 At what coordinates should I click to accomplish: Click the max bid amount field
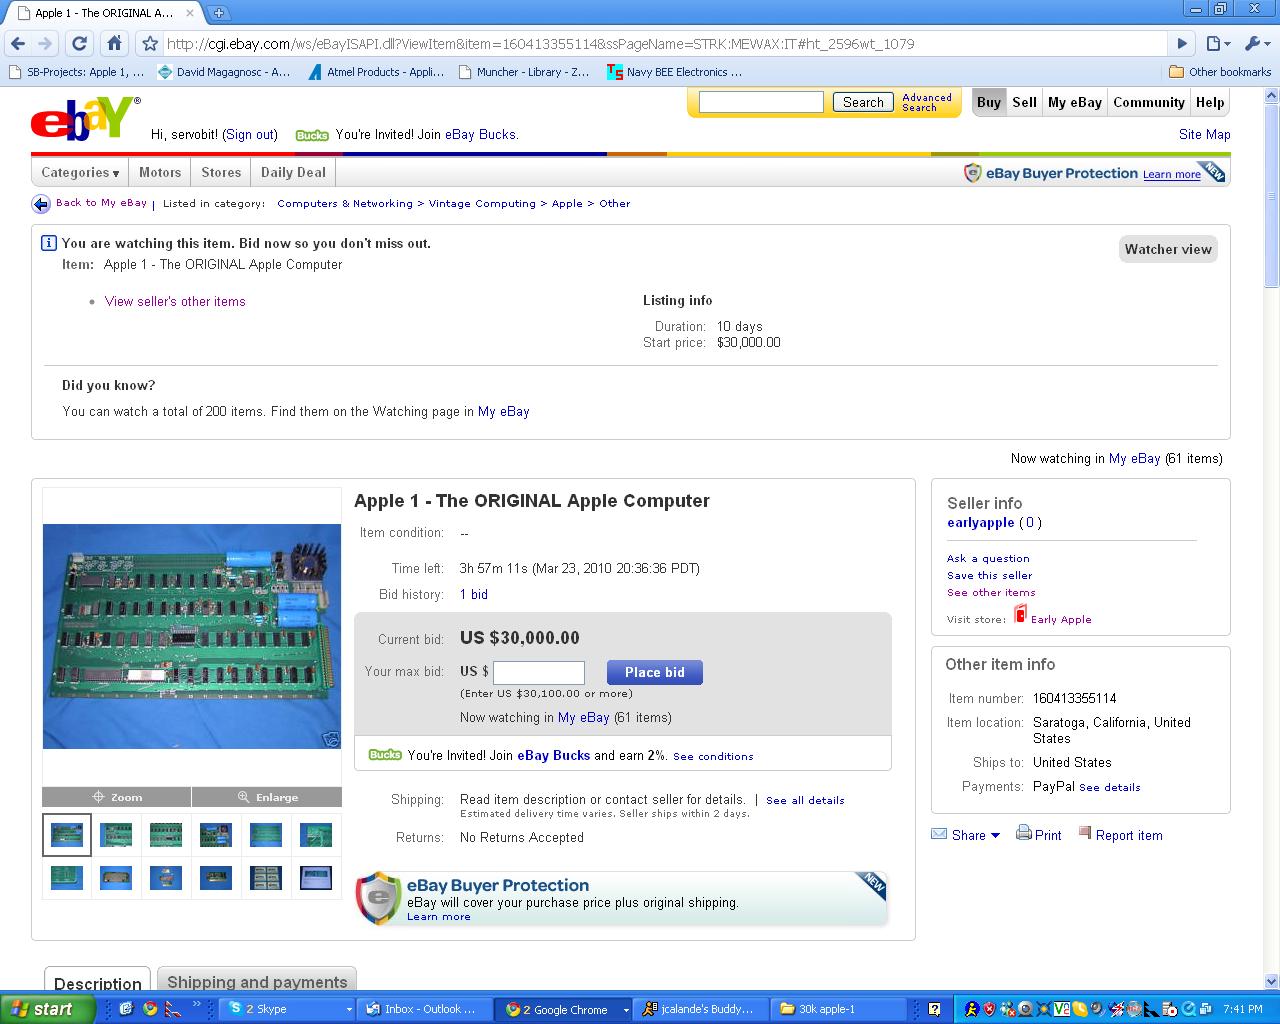[539, 672]
